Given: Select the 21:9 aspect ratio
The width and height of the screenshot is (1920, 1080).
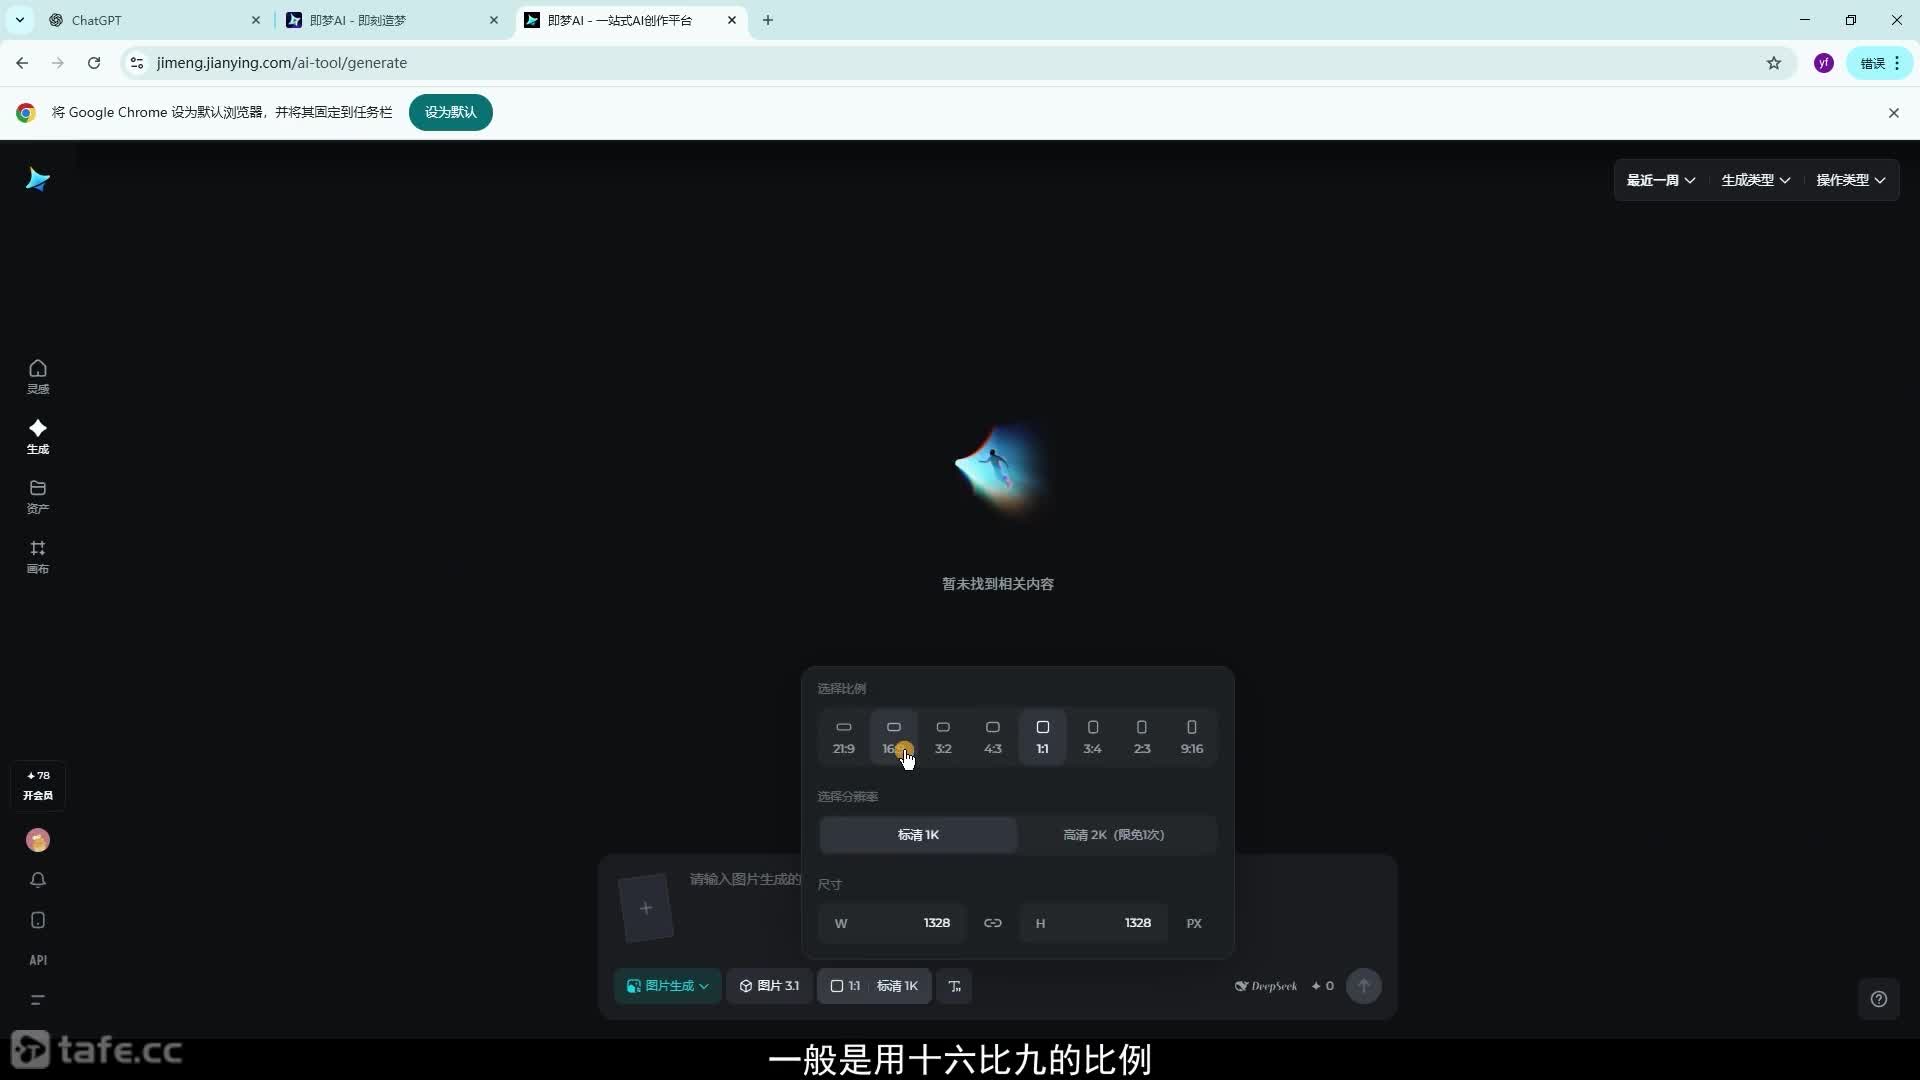Looking at the screenshot, I should coord(844,737).
